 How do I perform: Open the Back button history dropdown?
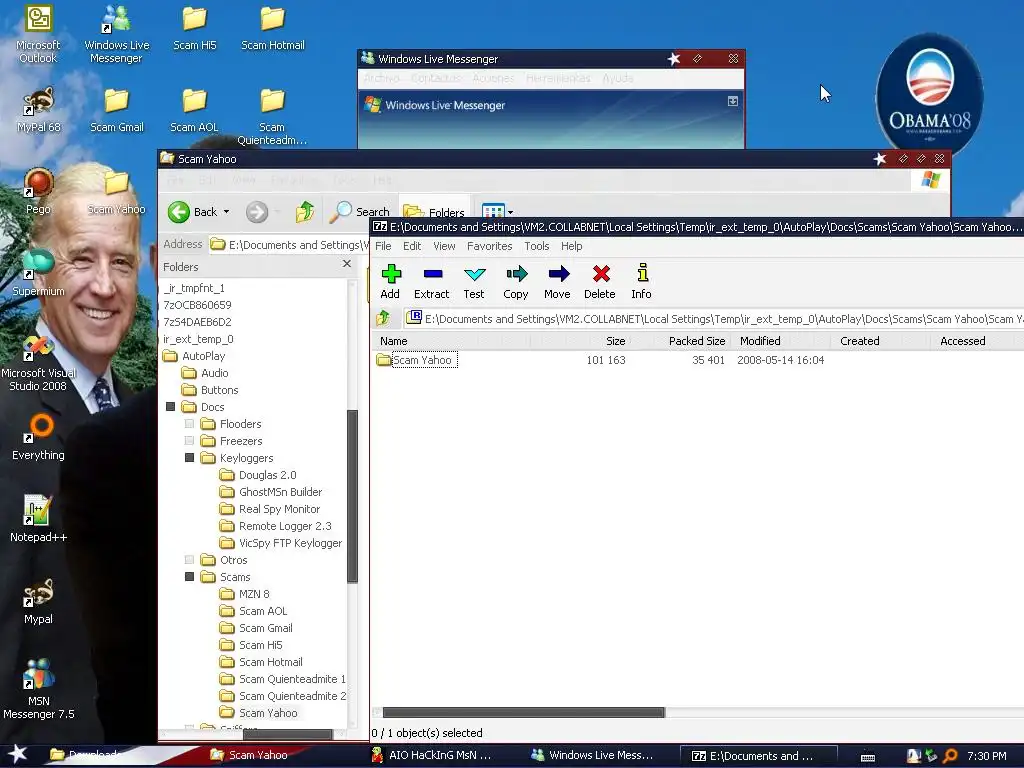pos(227,212)
